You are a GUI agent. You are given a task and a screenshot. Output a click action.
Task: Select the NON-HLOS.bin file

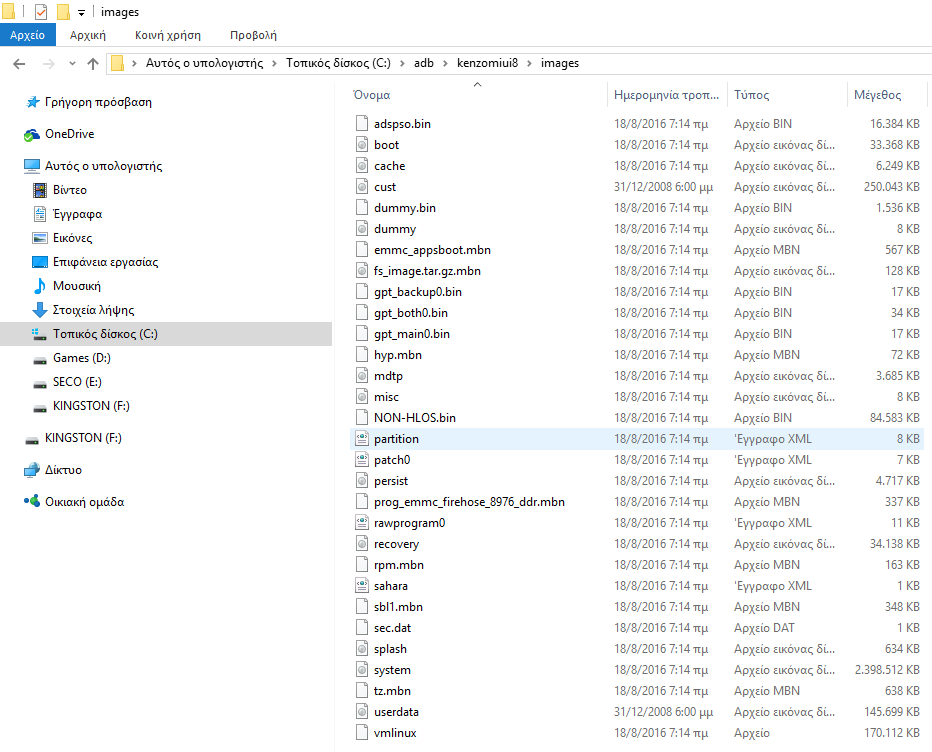[x=414, y=418]
